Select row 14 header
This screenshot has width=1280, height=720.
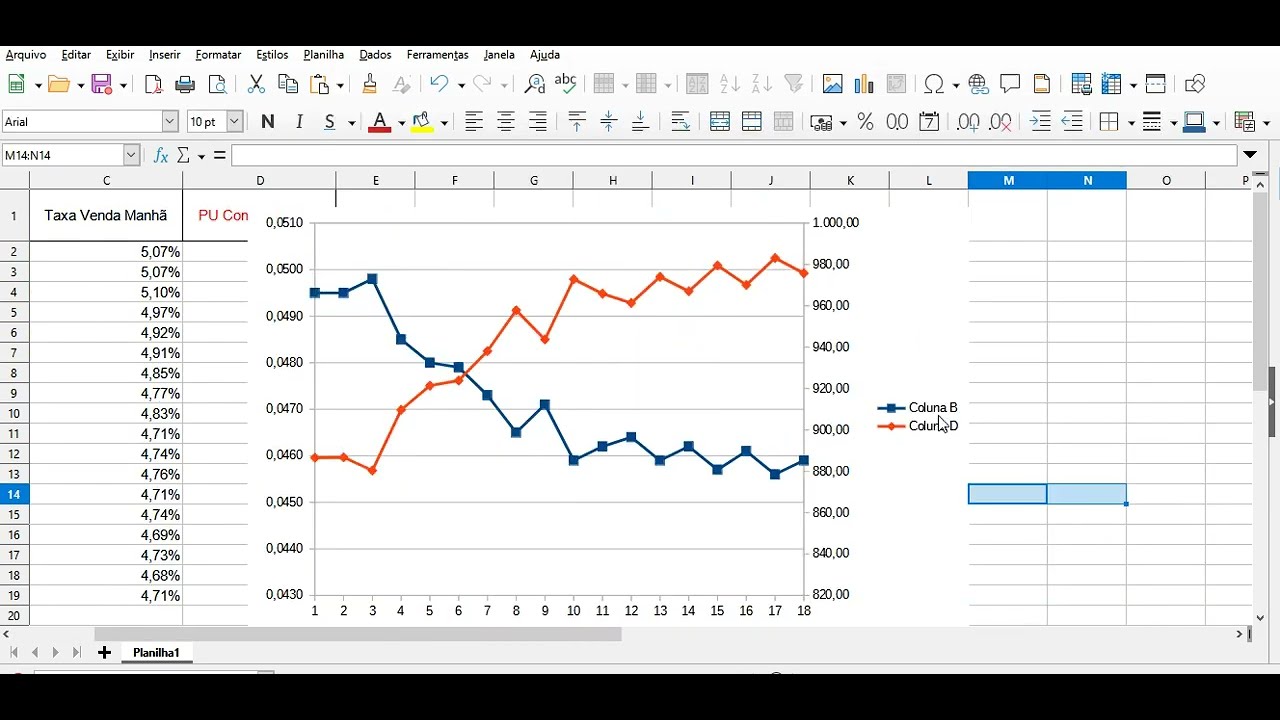pyautogui.click(x=14, y=494)
